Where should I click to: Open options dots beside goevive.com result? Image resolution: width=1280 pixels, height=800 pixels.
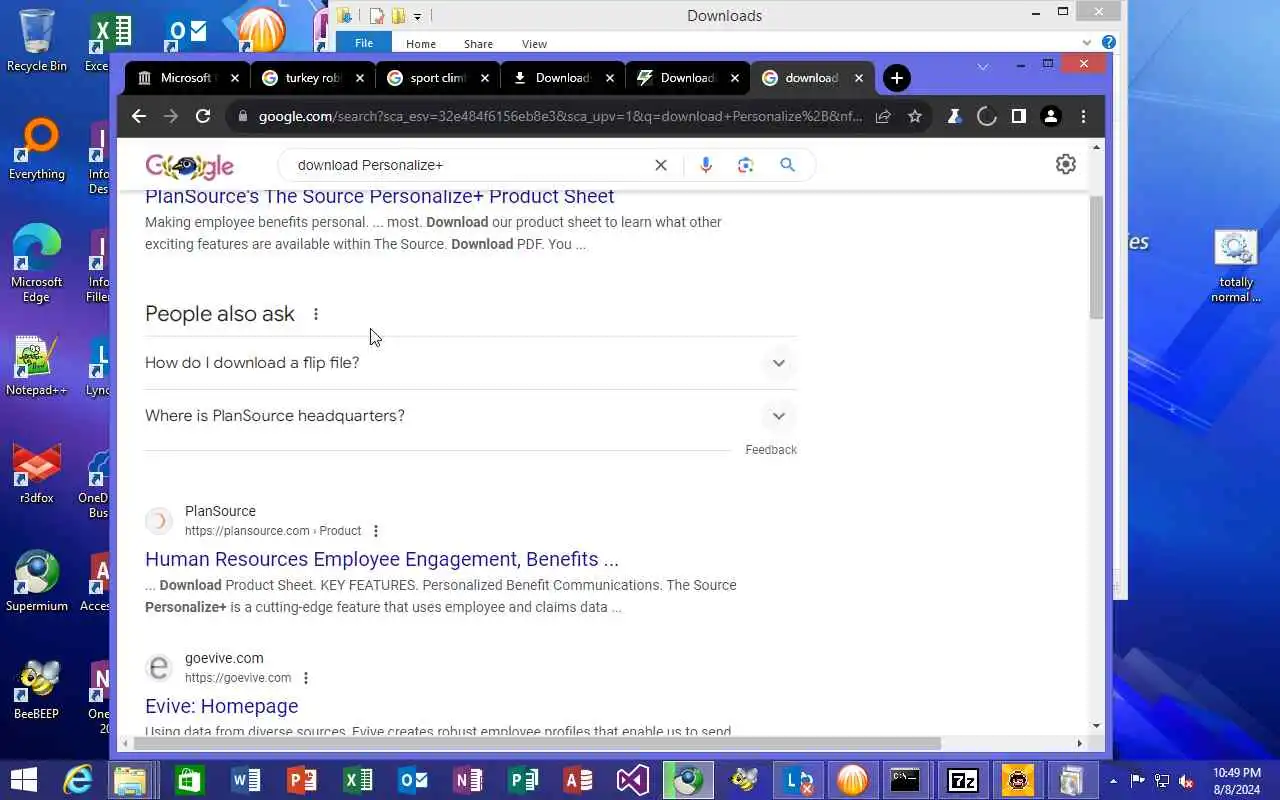pos(306,678)
